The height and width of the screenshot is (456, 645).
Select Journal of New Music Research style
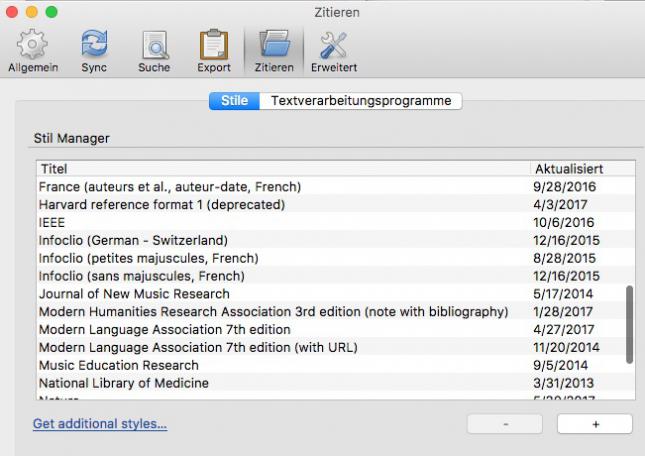tap(134, 294)
